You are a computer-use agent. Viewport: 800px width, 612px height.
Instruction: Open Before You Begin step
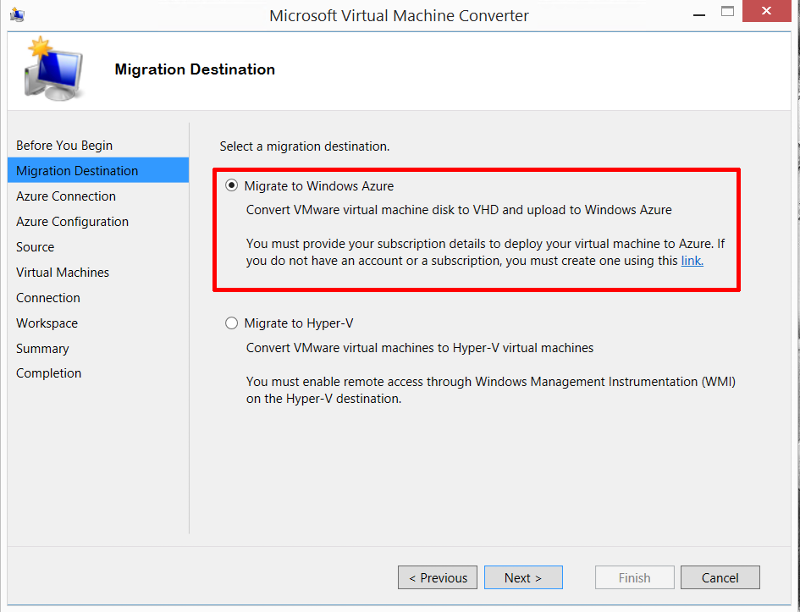pos(64,145)
